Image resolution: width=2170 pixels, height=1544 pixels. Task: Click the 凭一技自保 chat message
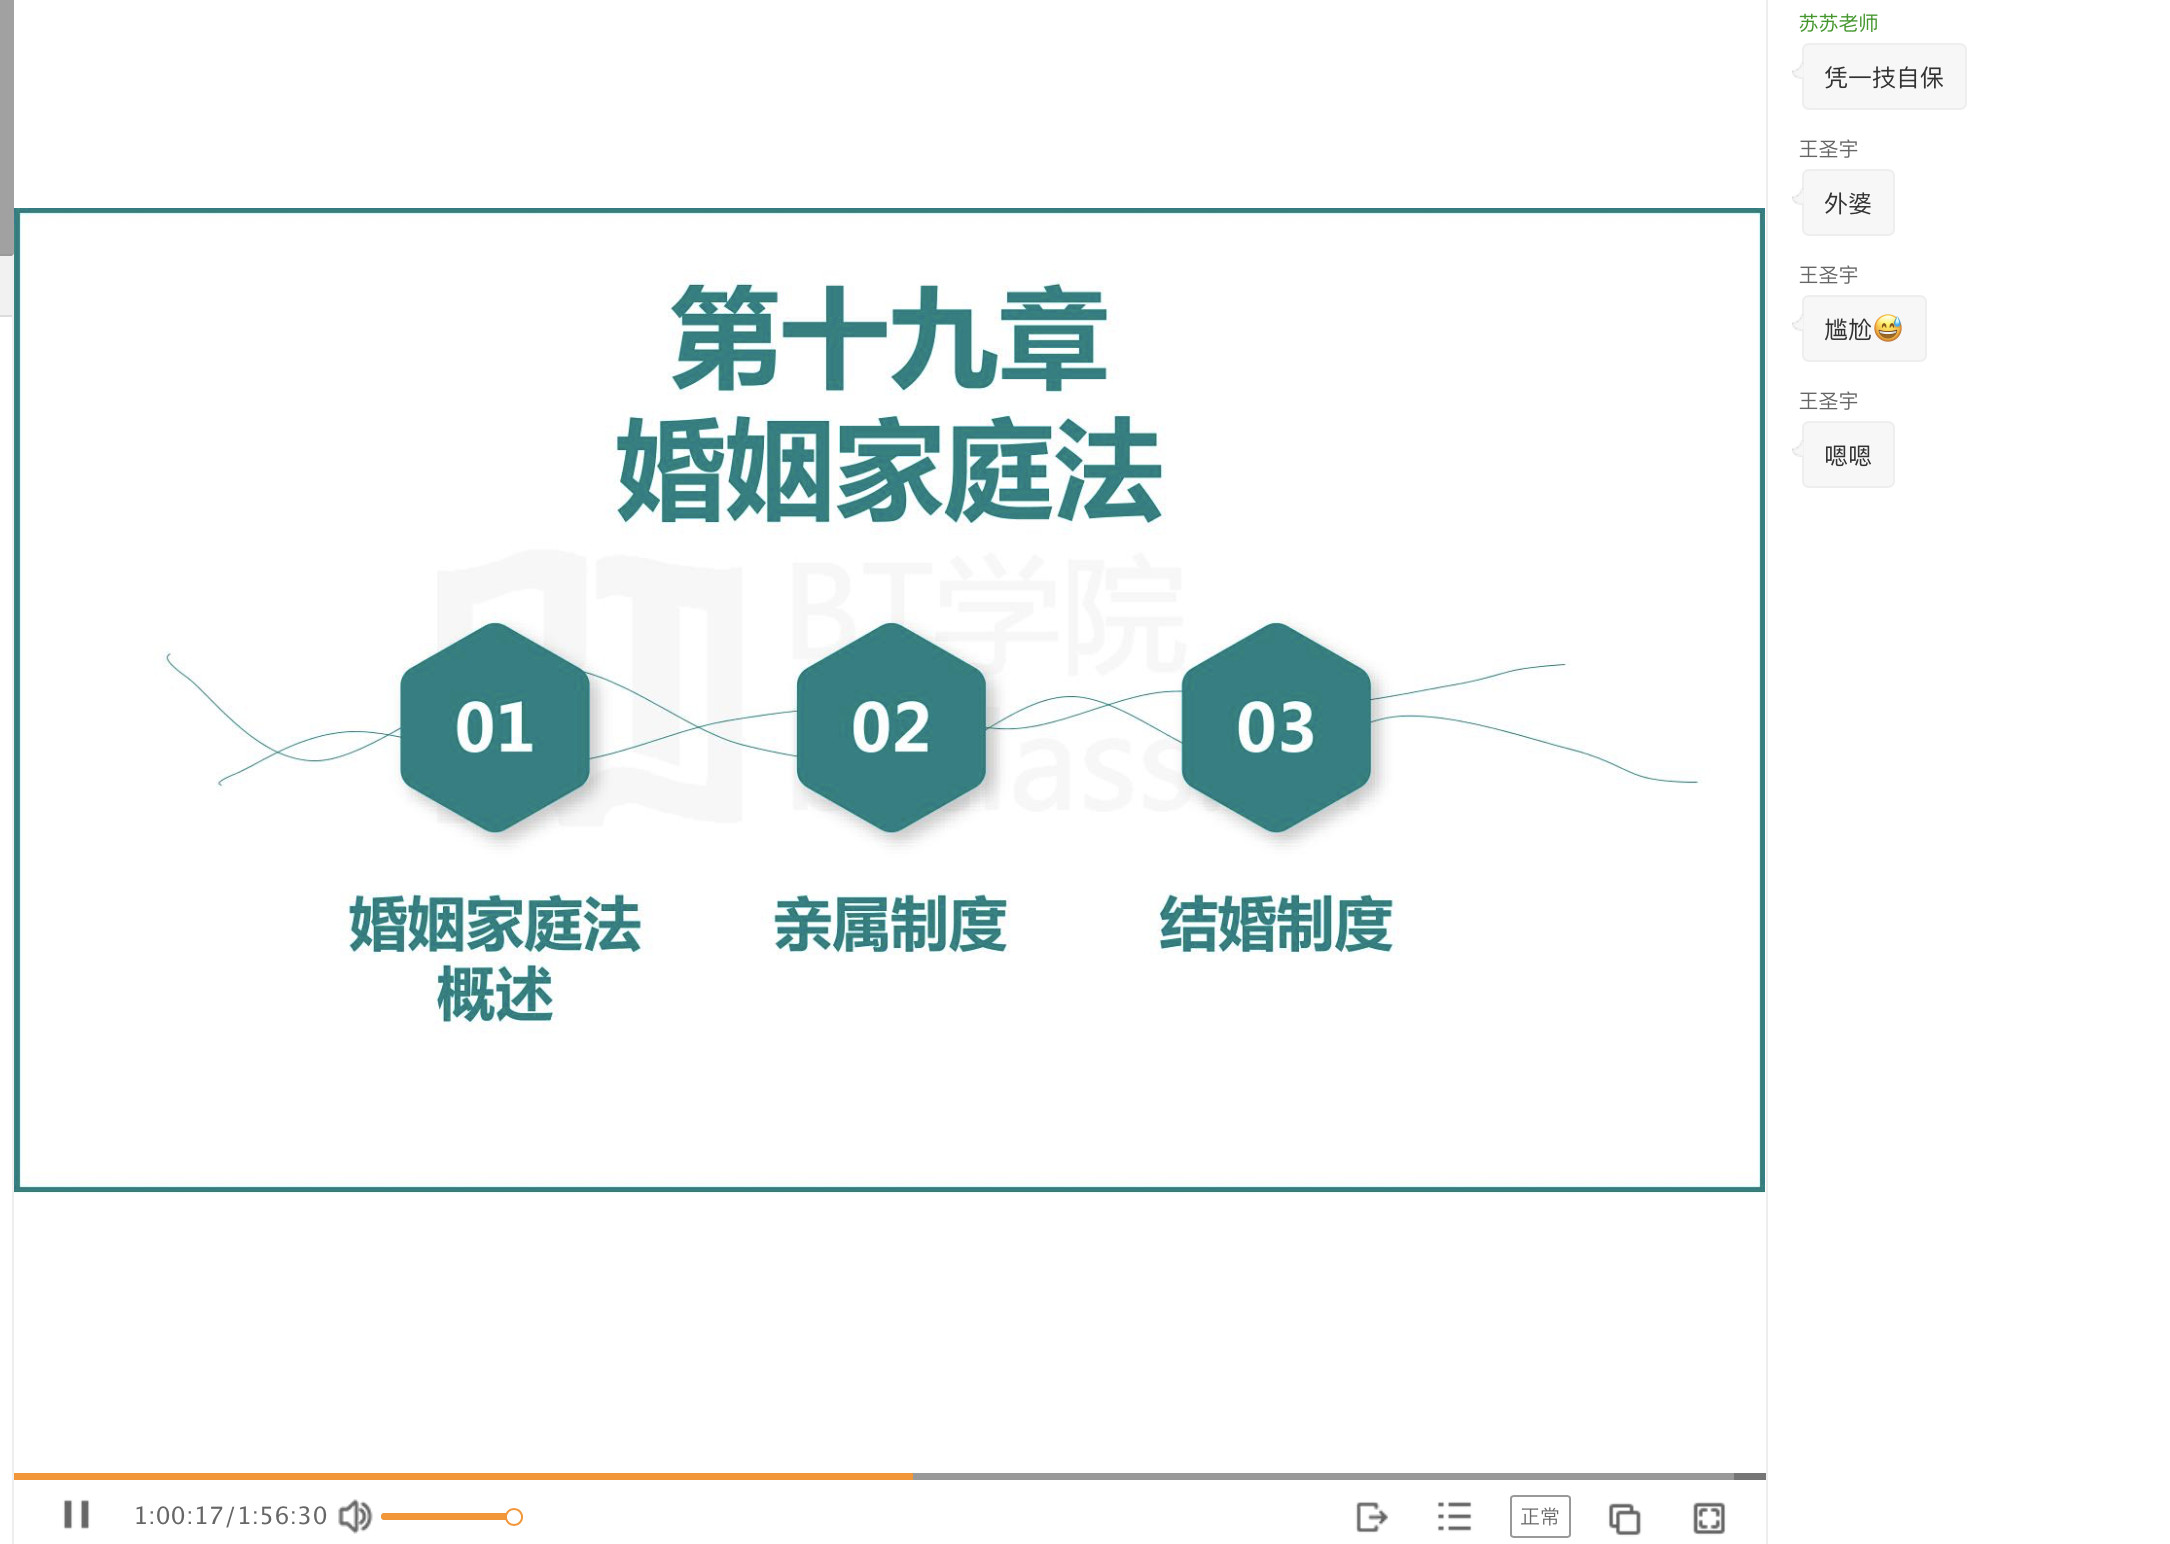pyautogui.click(x=1884, y=77)
